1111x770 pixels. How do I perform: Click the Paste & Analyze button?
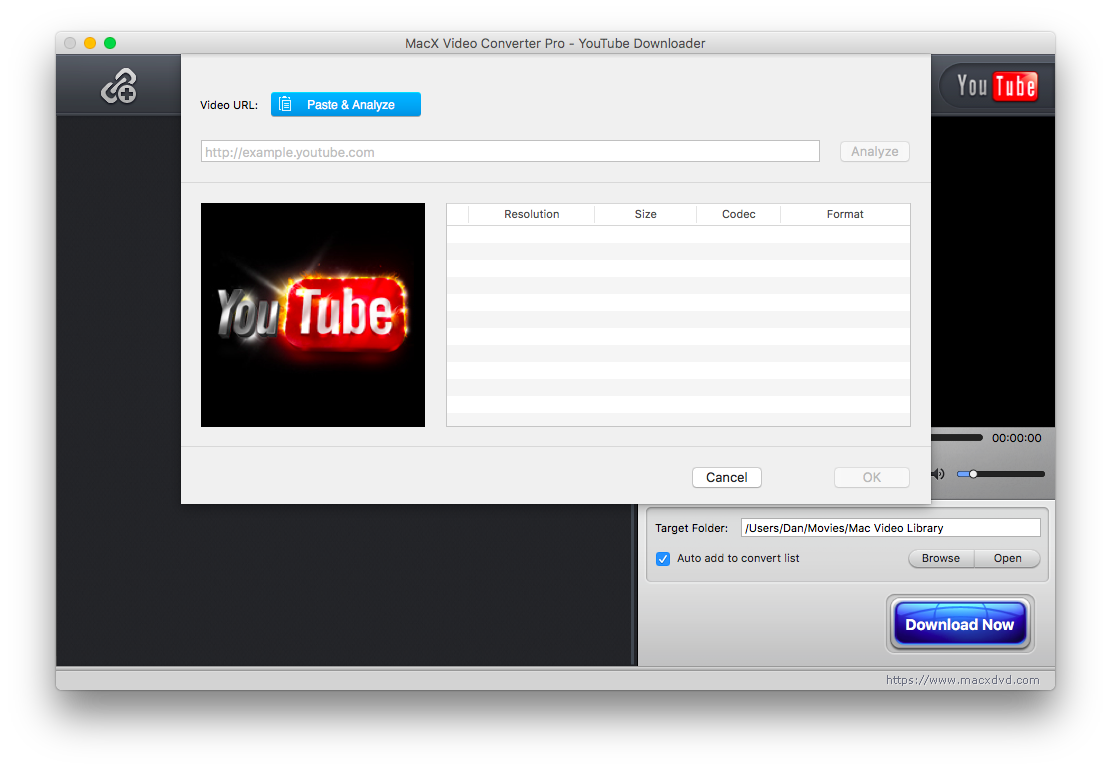coord(346,104)
